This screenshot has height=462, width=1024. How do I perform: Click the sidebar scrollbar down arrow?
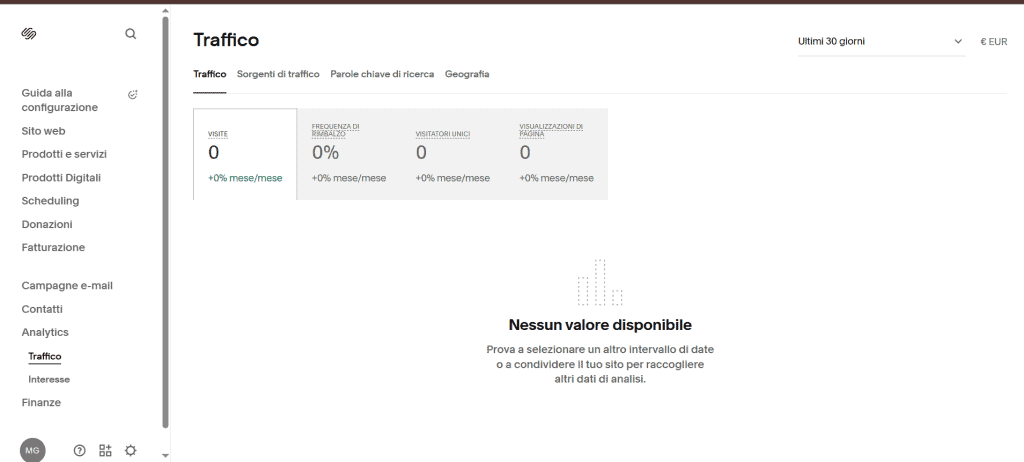tap(165, 455)
